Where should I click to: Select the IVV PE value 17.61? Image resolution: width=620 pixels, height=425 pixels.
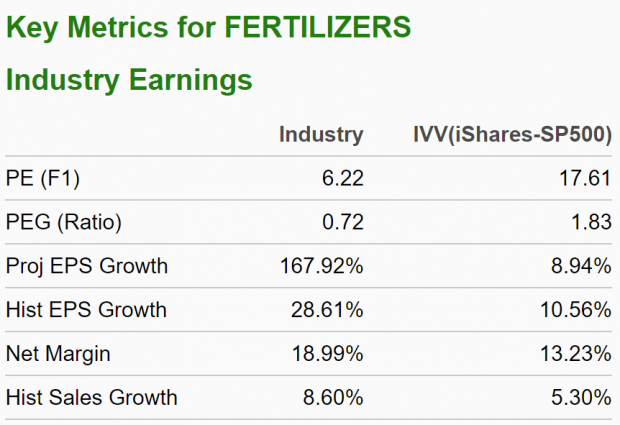pos(586,179)
